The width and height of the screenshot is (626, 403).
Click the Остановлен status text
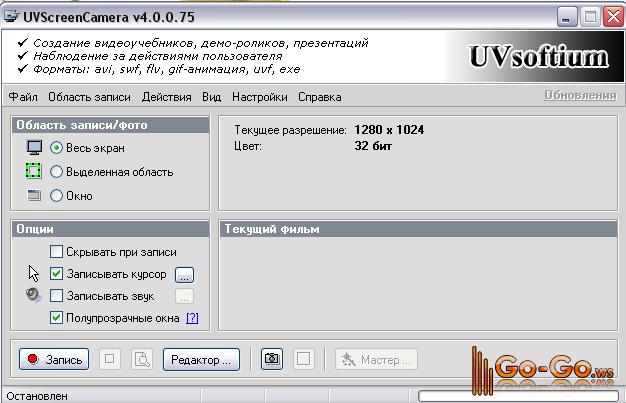(37, 396)
